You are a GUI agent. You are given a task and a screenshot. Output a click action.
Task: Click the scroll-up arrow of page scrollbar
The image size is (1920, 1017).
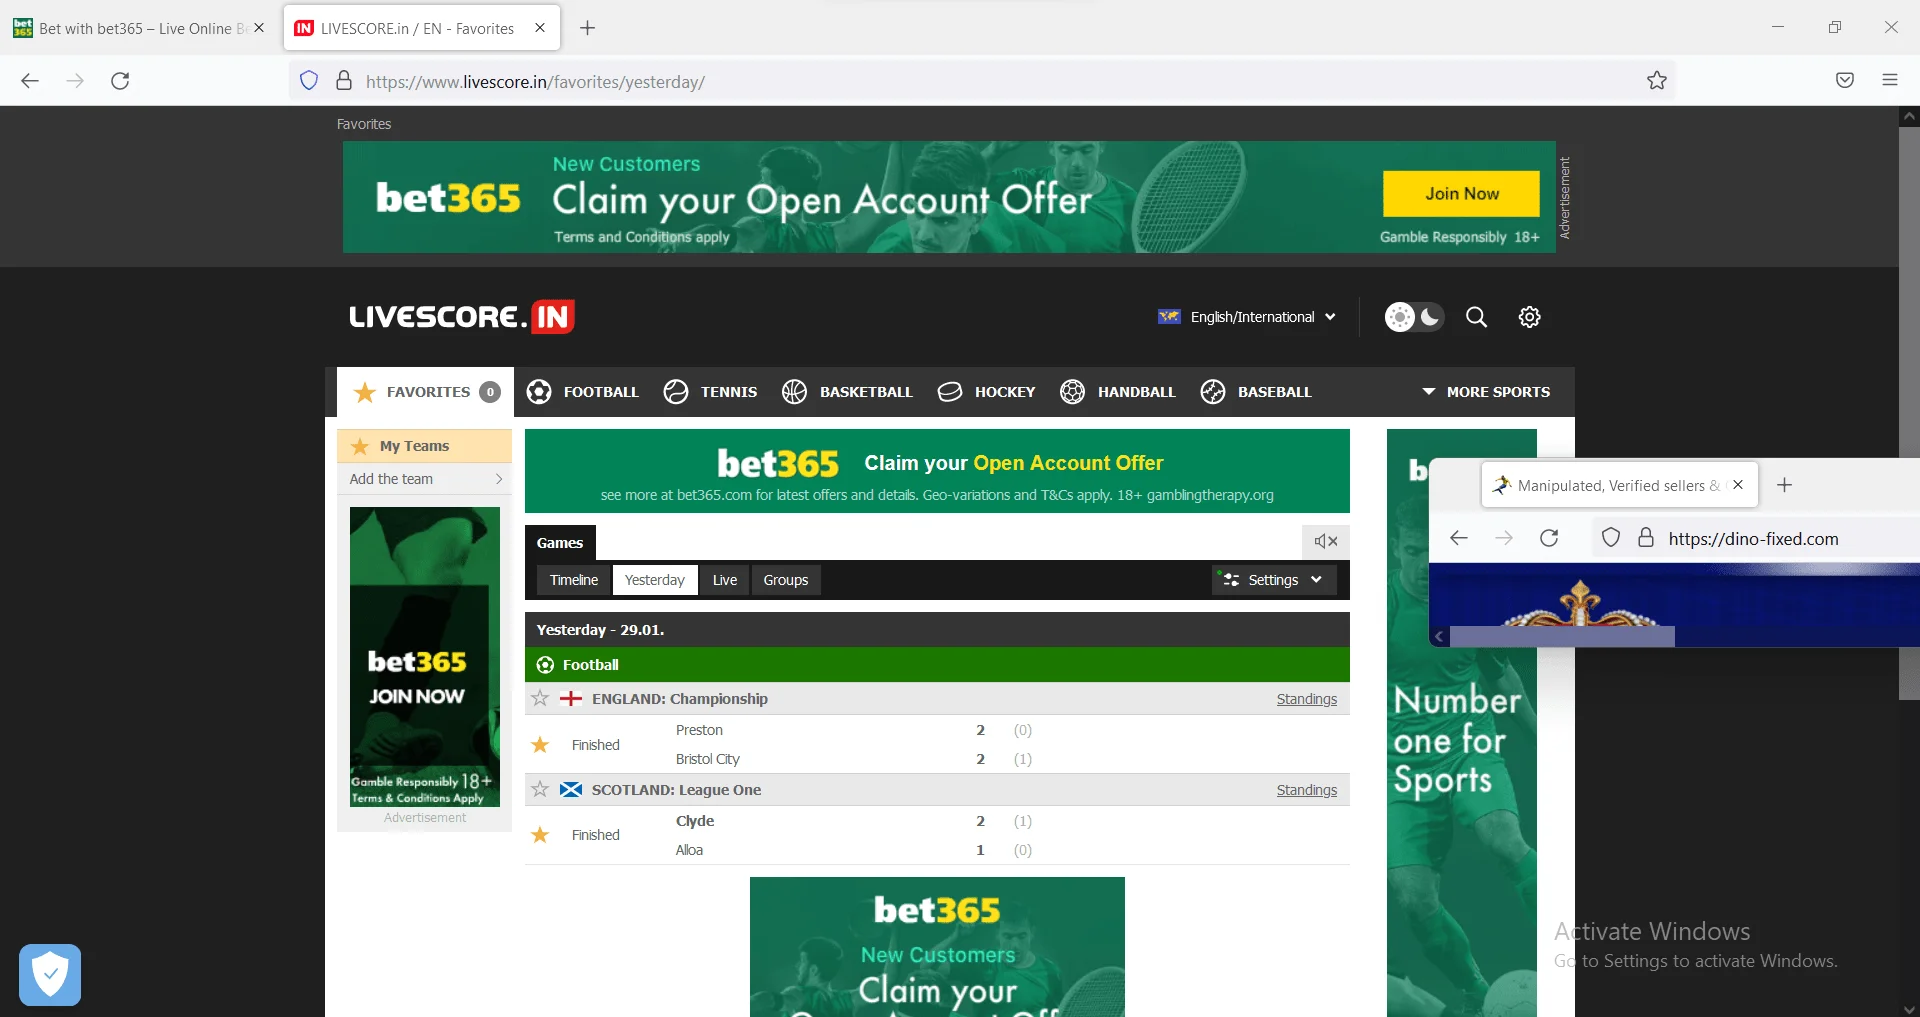[1909, 116]
